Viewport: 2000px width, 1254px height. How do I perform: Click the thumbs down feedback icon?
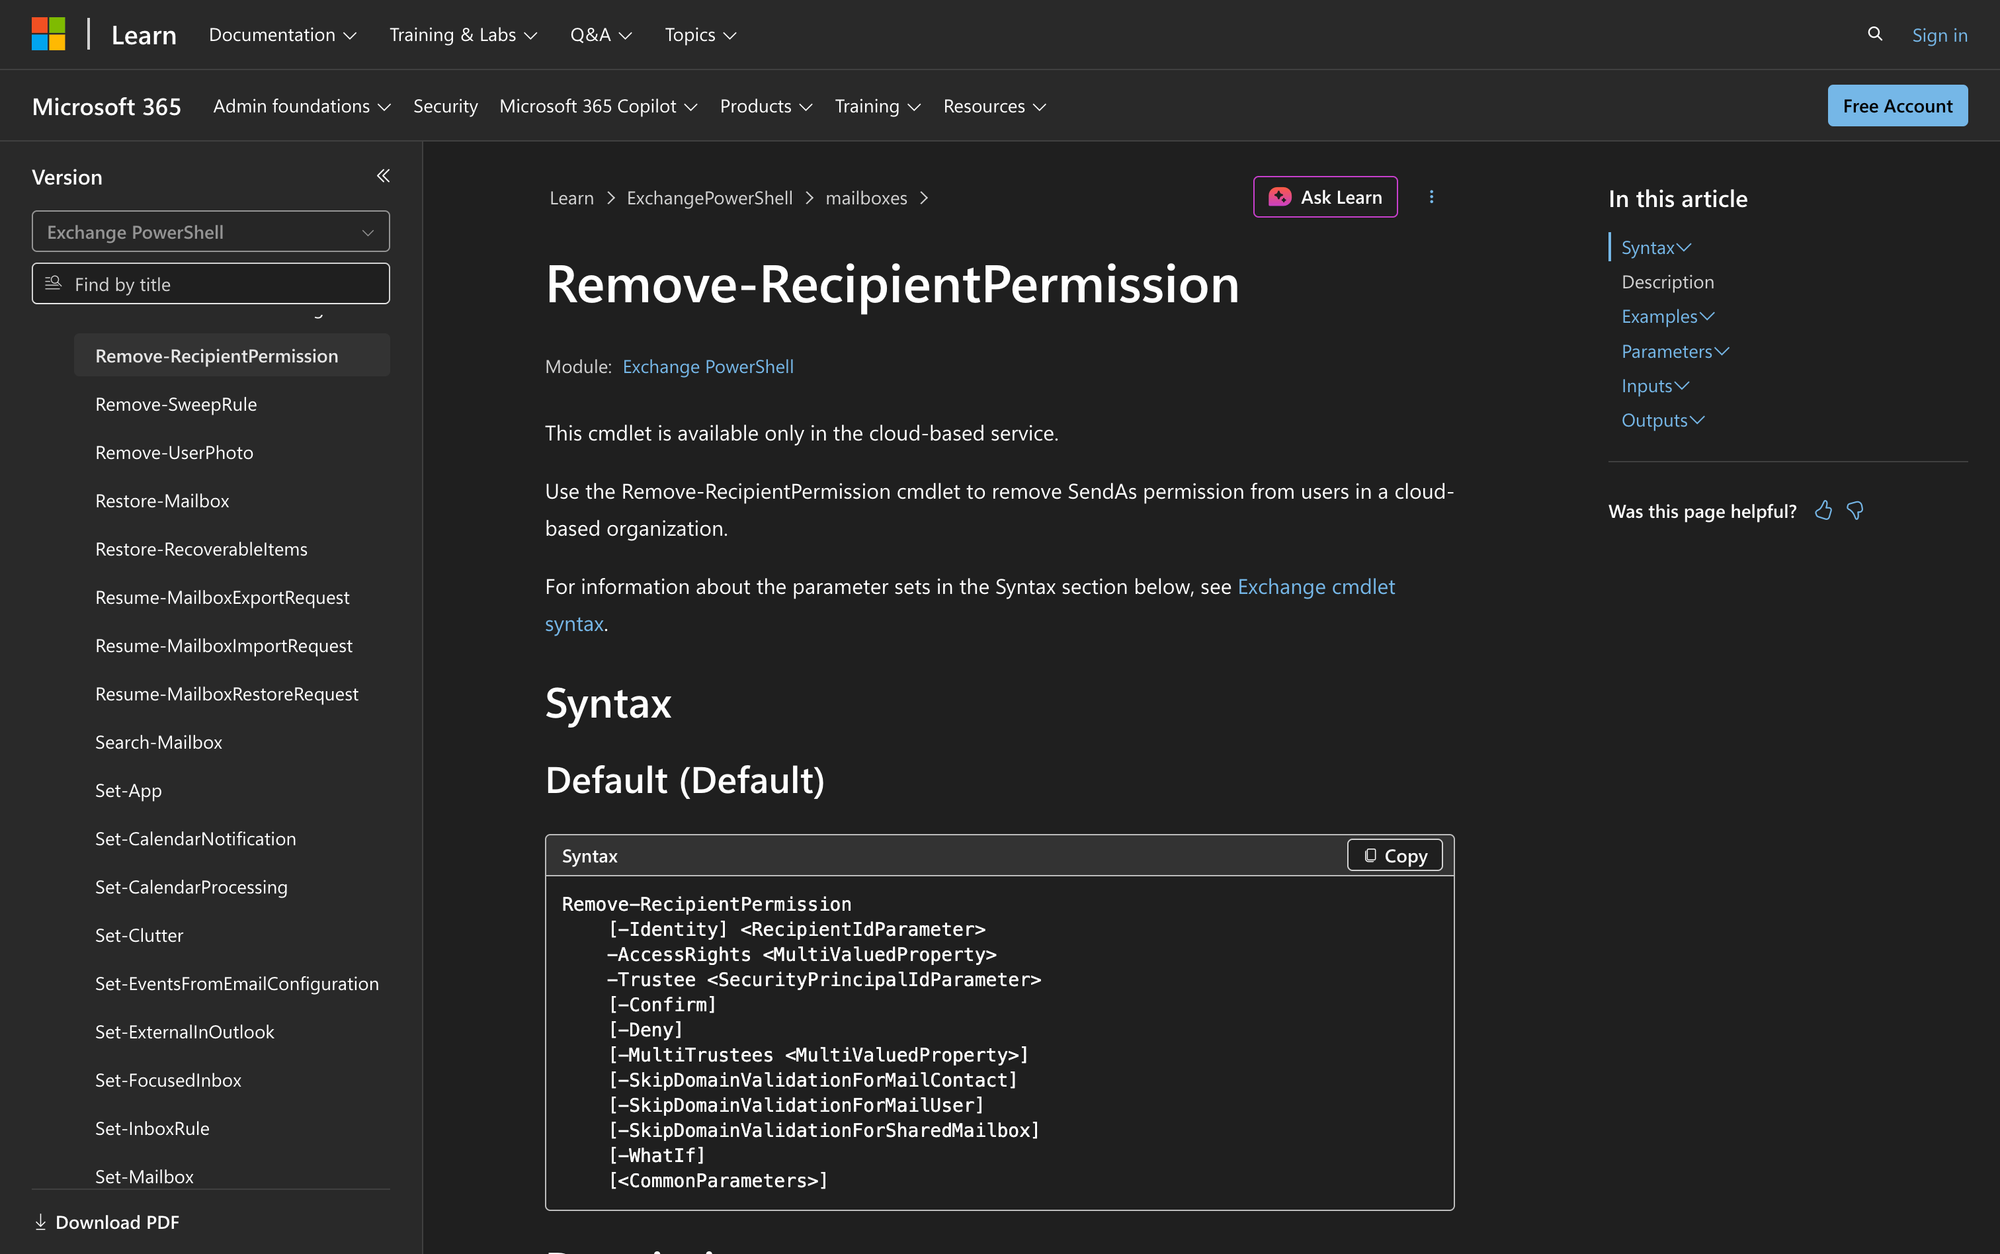(1856, 511)
